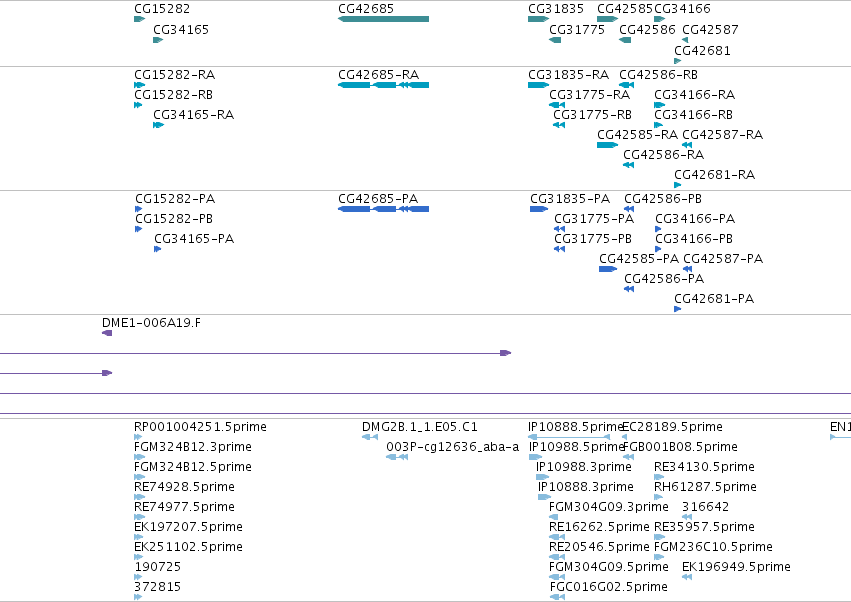
Task: Select the CG34165 gene feature
Action: point(158,40)
